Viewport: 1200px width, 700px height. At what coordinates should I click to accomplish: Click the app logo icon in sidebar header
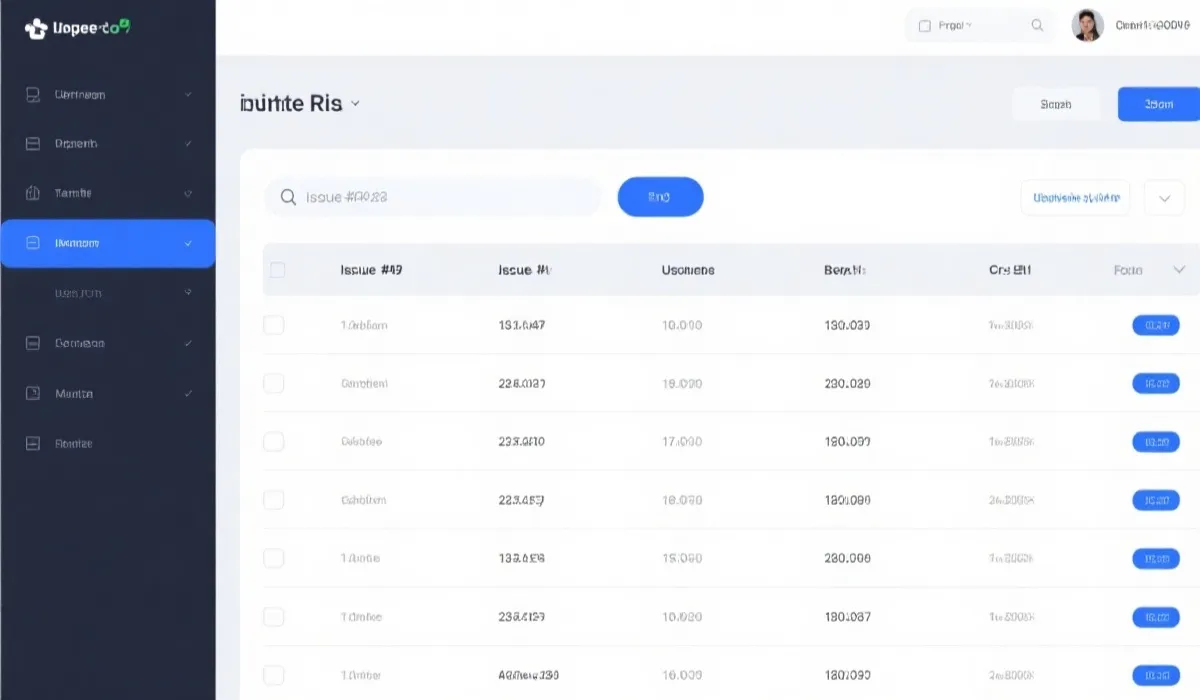pyautogui.click(x=35, y=29)
